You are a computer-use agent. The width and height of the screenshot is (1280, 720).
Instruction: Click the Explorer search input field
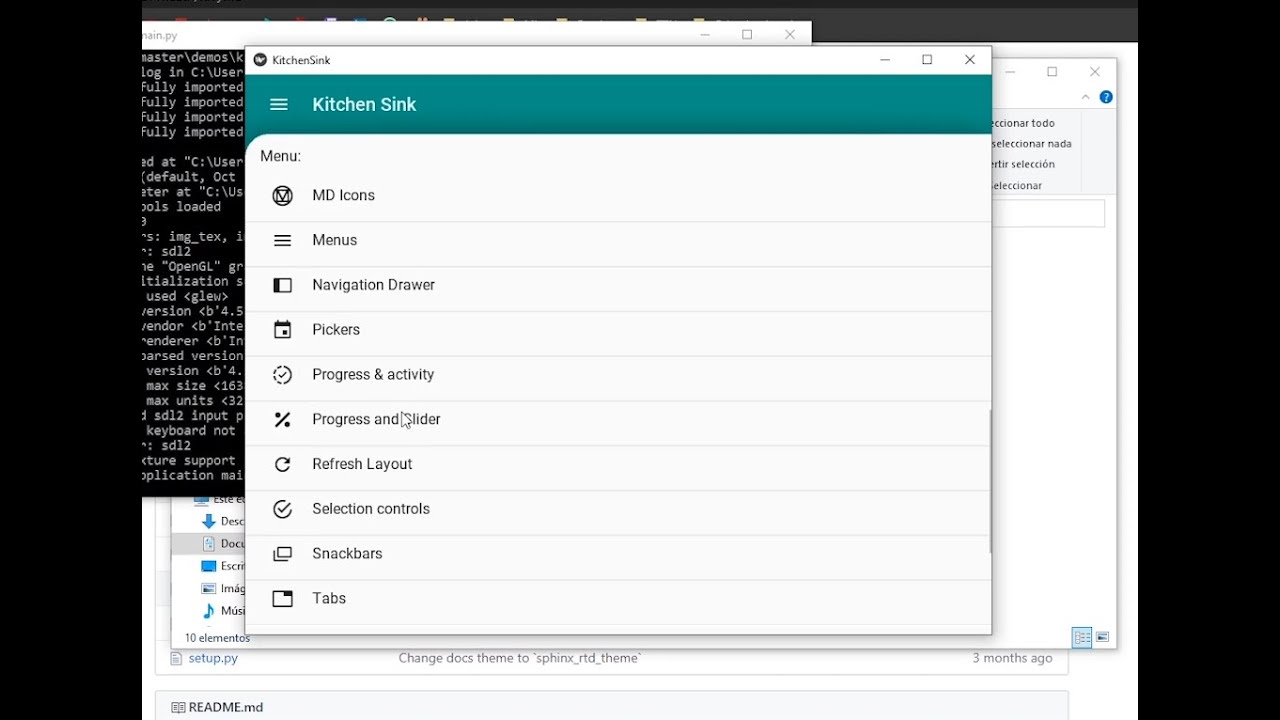click(x=1048, y=213)
